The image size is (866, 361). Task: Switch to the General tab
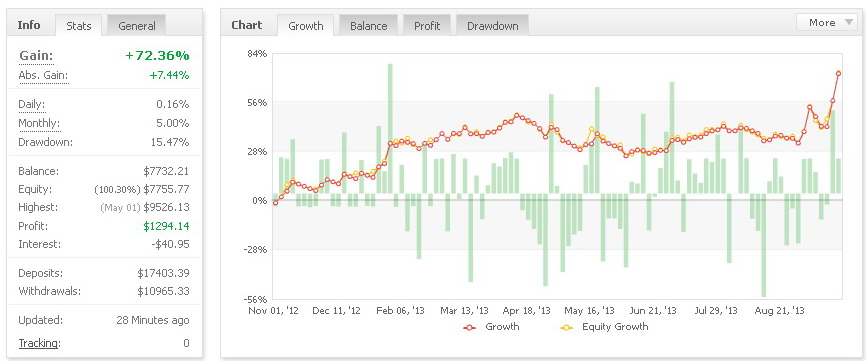coord(136,25)
